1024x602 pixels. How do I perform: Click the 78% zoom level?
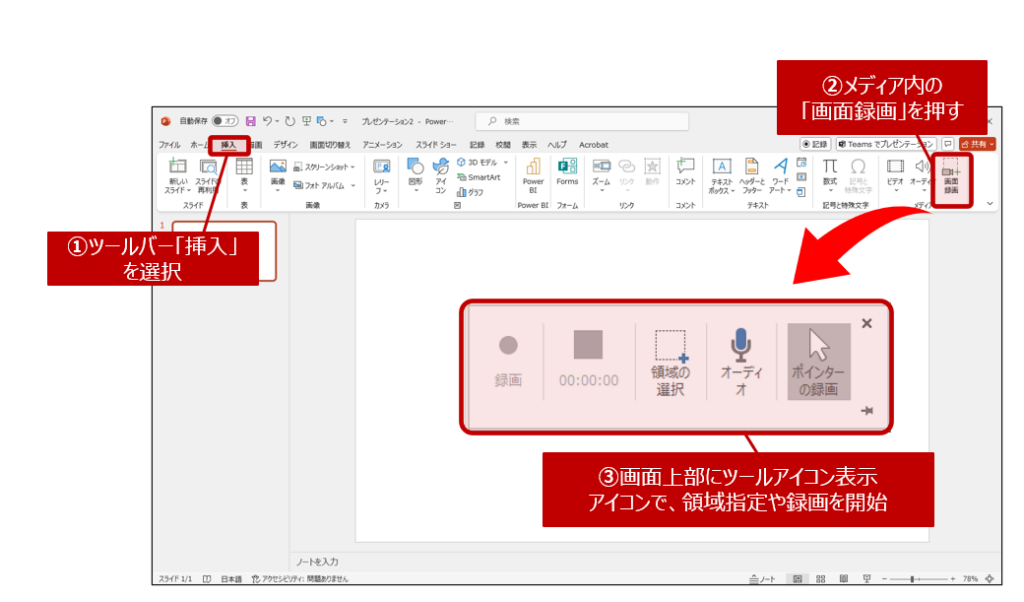coord(970,579)
